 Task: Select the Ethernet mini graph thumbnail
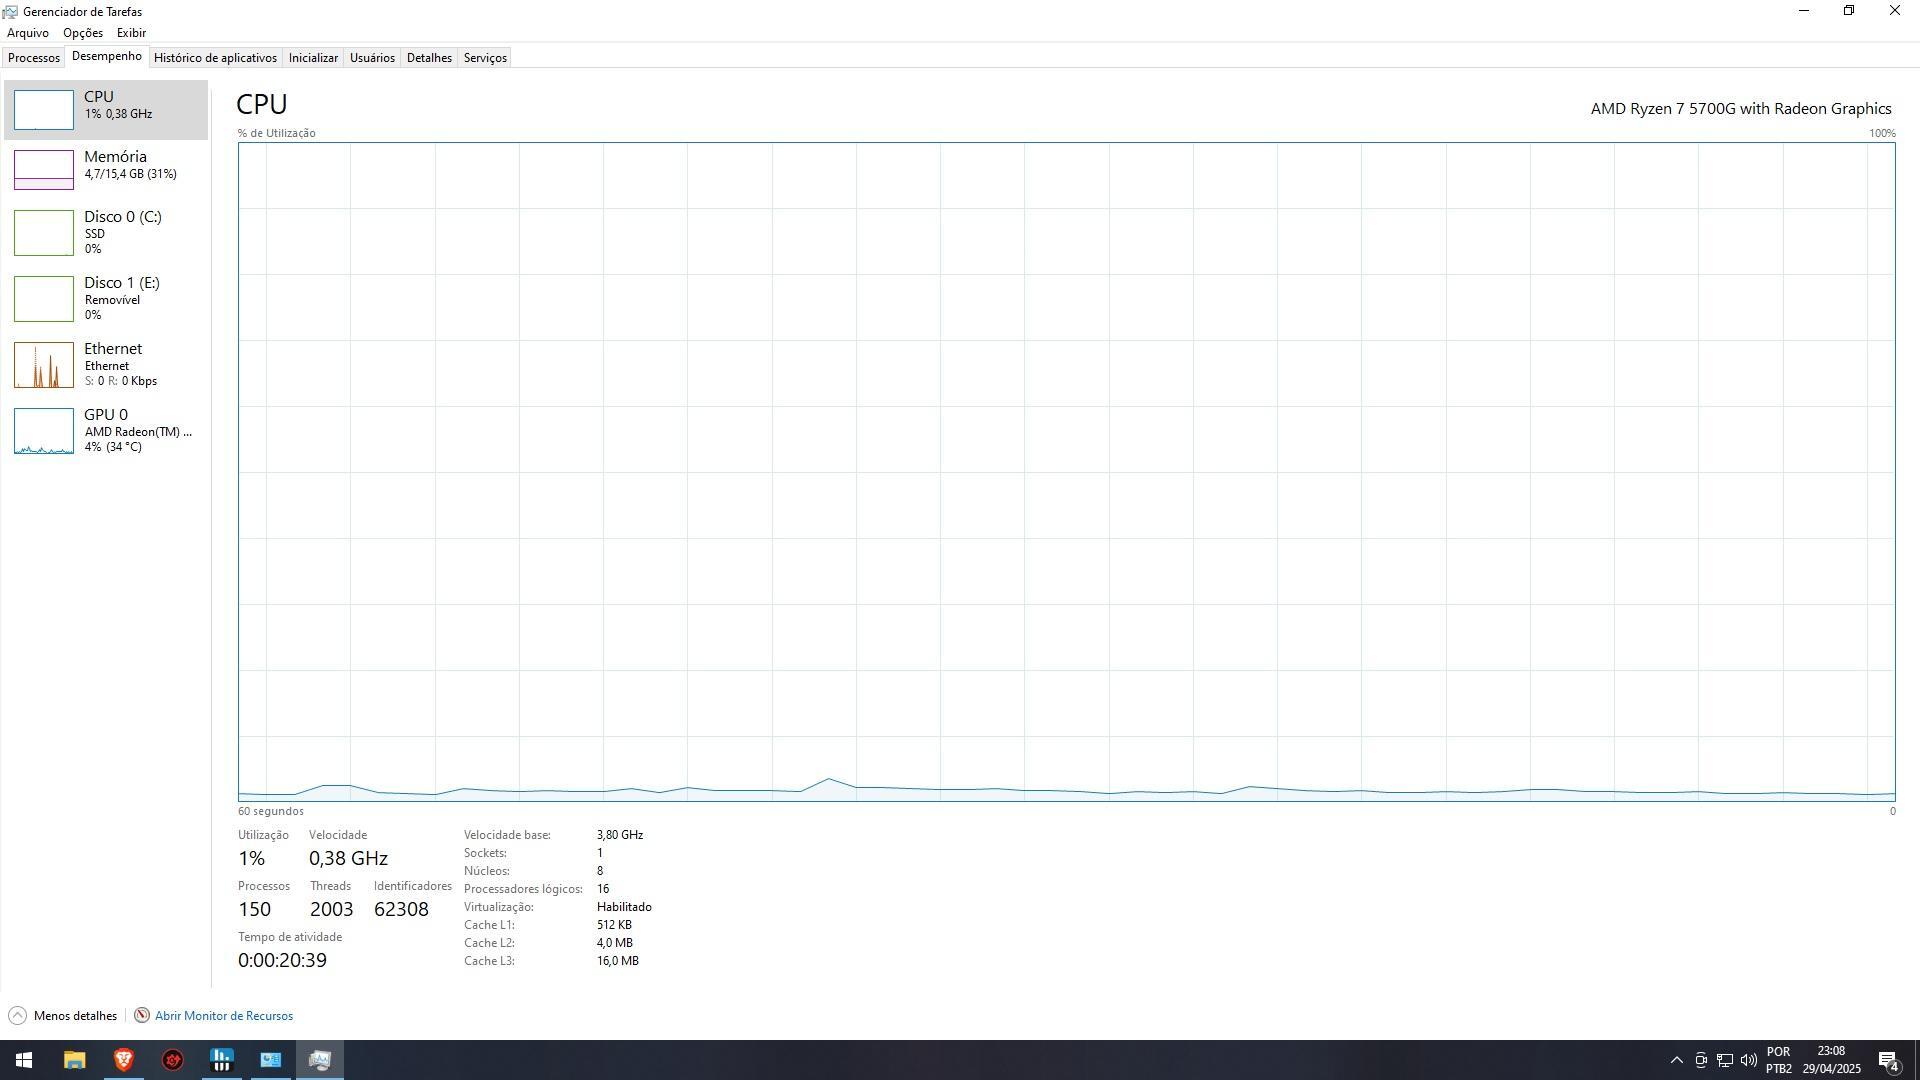44,365
